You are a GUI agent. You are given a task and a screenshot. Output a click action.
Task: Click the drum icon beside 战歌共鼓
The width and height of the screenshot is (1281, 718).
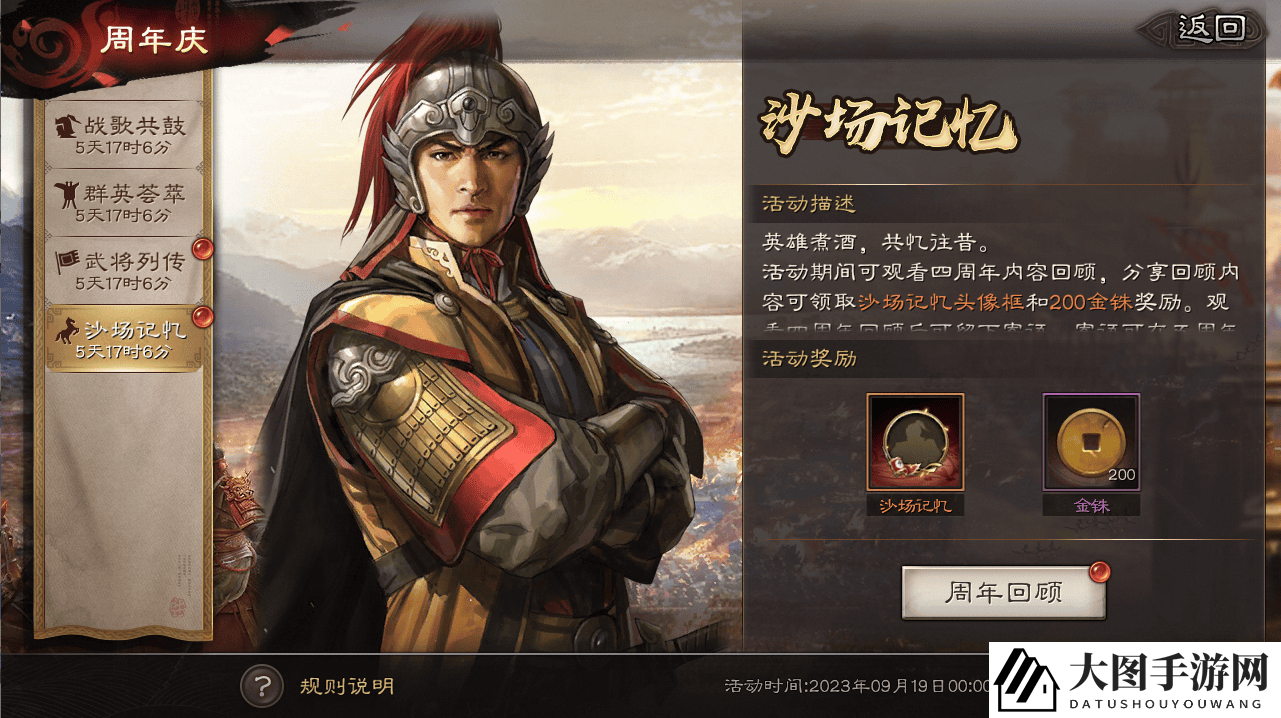point(69,126)
